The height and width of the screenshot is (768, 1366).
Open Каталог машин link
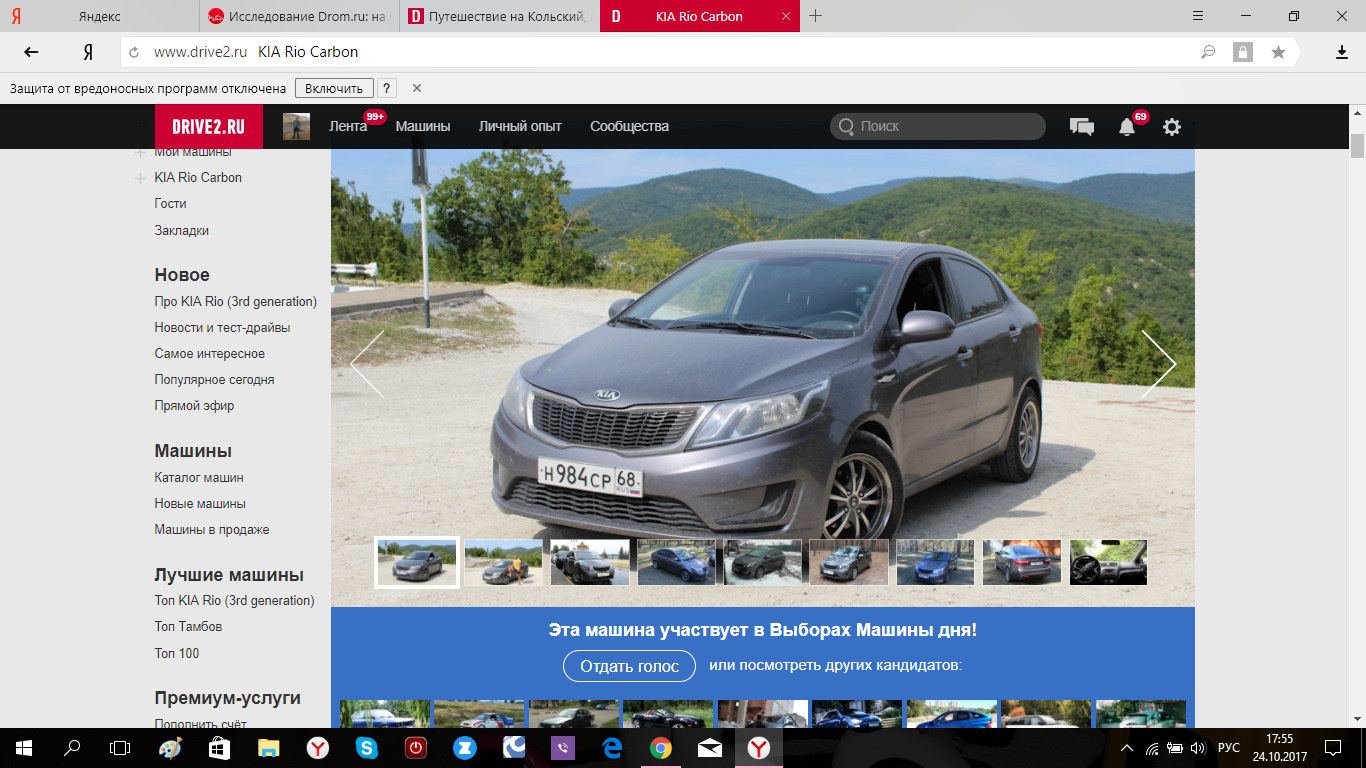point(199,477)
